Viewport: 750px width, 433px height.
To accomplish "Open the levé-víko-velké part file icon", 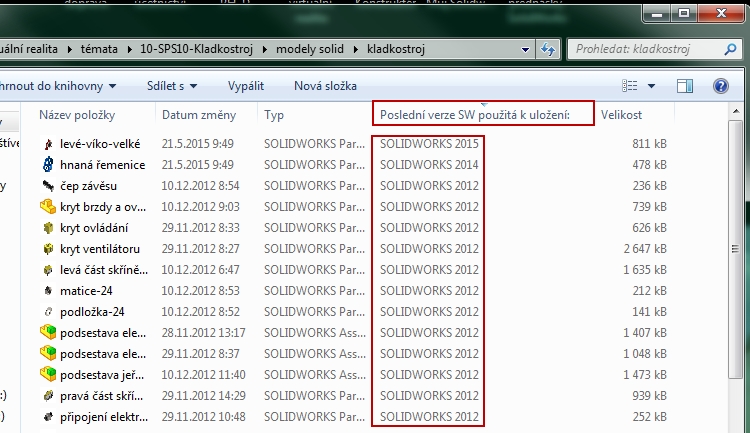I will (x=48, y=144).
